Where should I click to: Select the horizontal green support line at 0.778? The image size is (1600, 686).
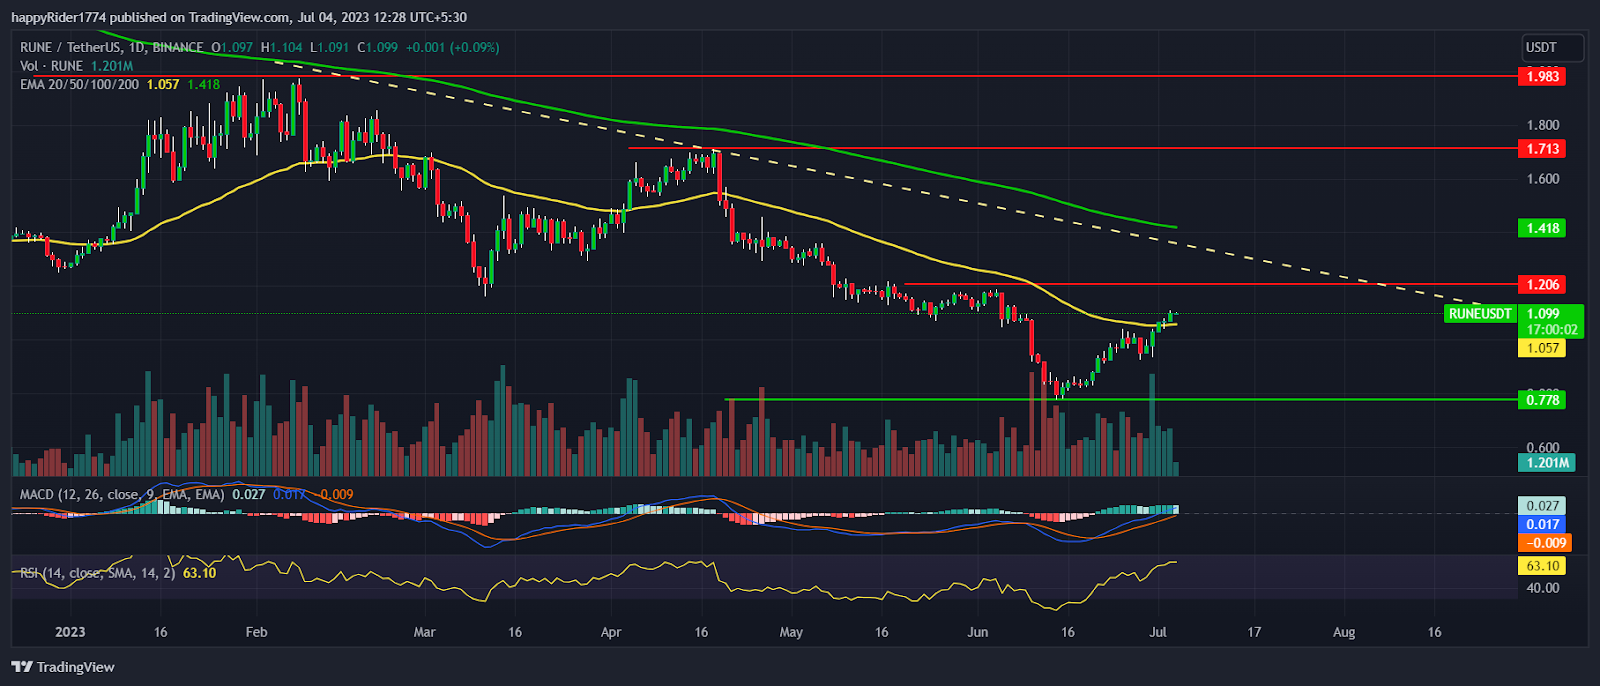point(1120,399)
